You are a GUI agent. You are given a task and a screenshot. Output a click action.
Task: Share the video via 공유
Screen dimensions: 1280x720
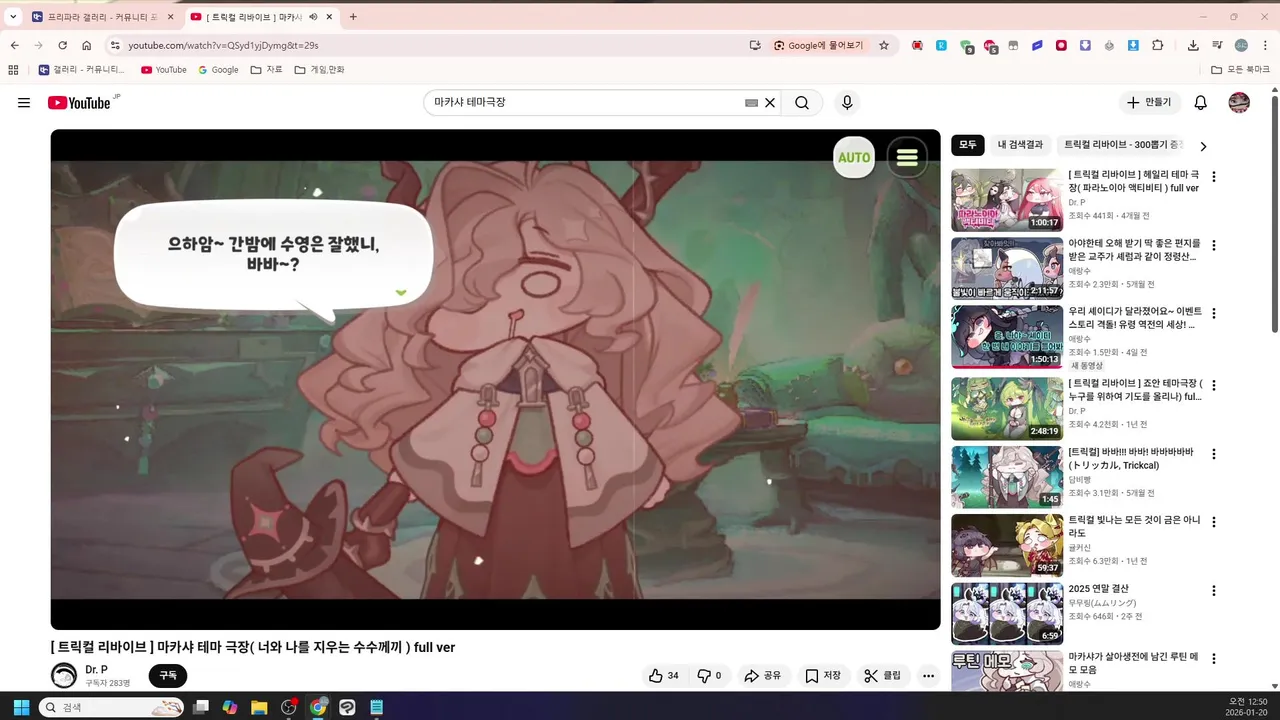click(x=762, y=676)
